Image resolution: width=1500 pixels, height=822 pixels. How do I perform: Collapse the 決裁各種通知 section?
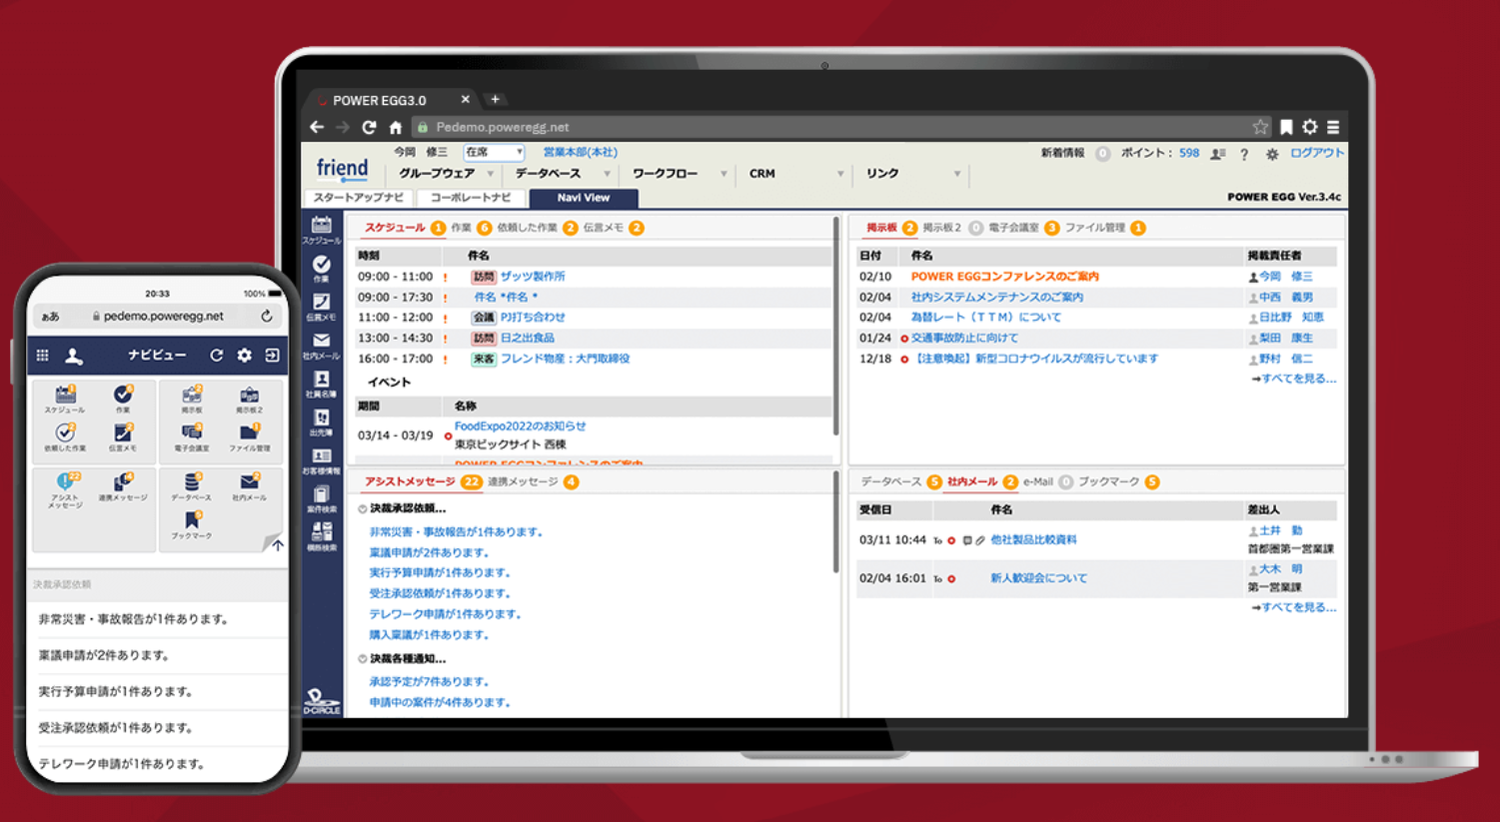tap(363, 659)
